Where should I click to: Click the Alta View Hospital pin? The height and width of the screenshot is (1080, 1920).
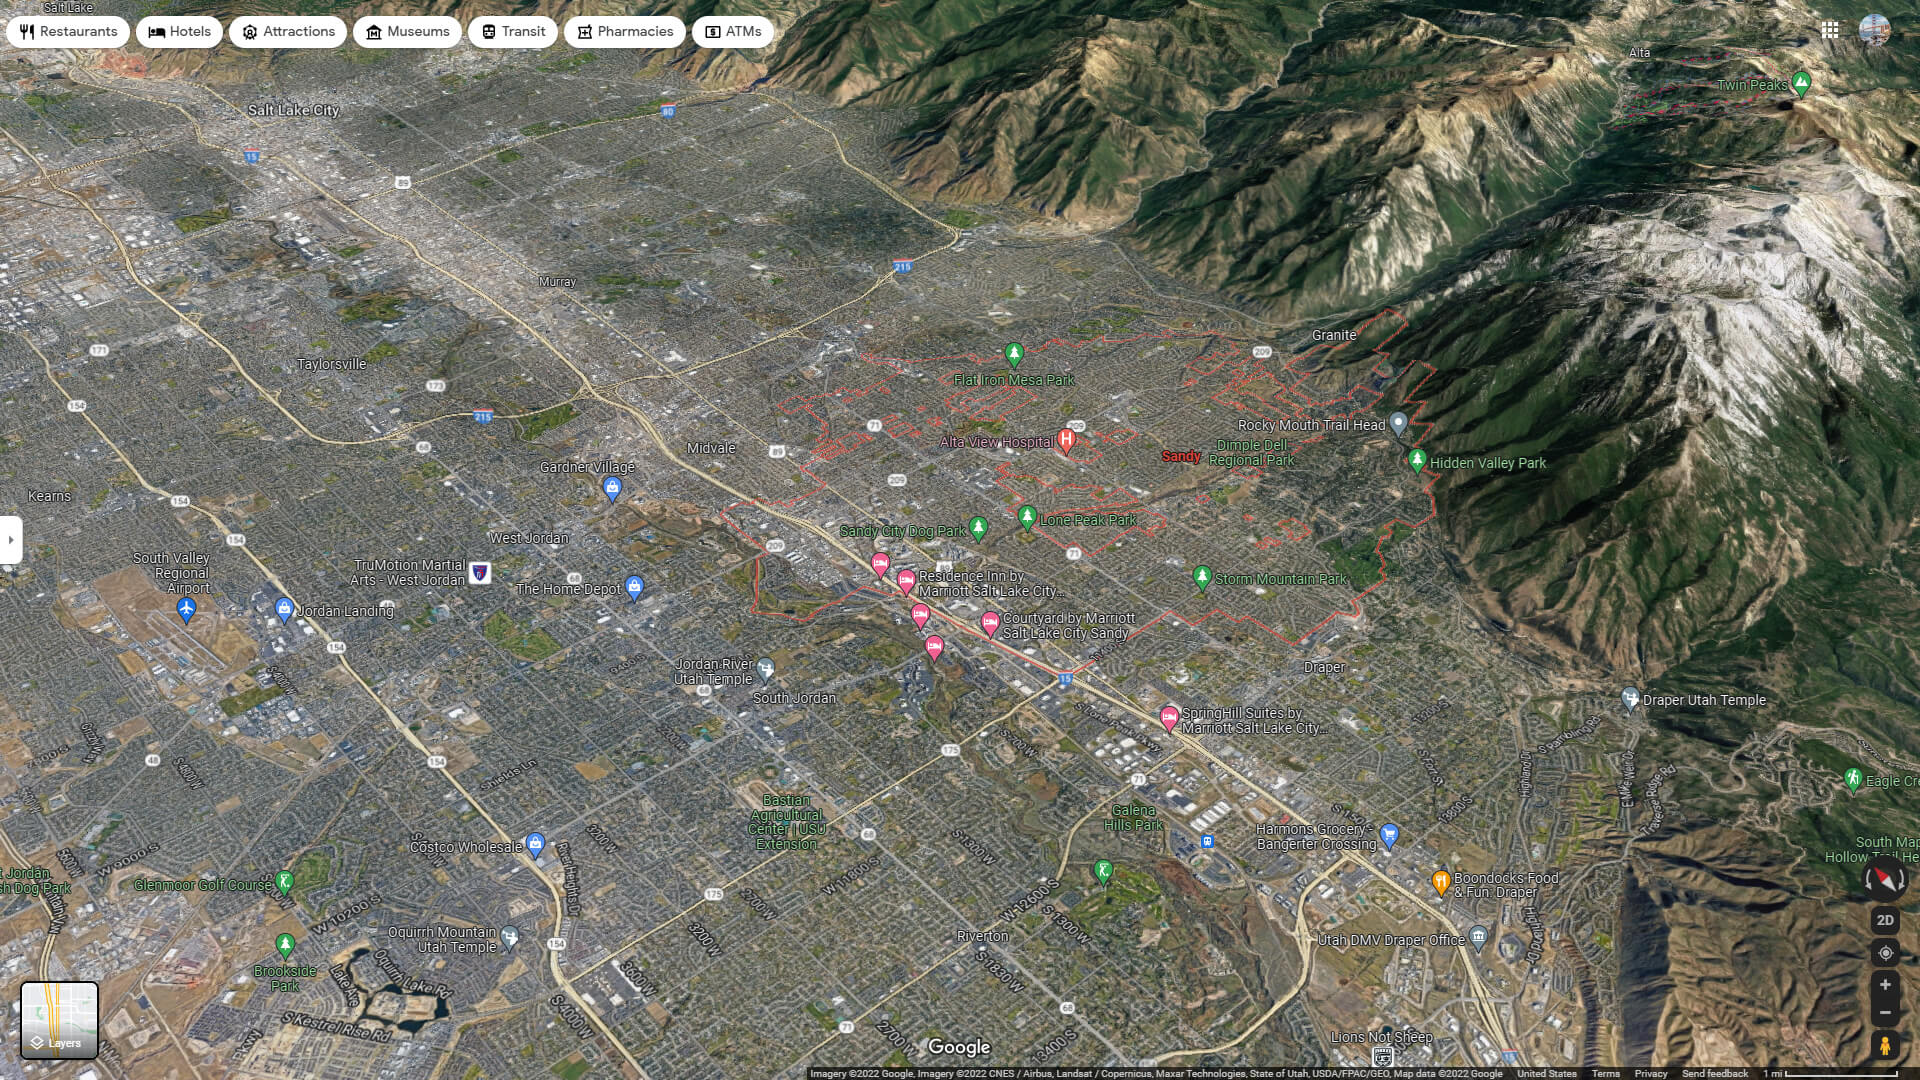(x=1067, y=437)
